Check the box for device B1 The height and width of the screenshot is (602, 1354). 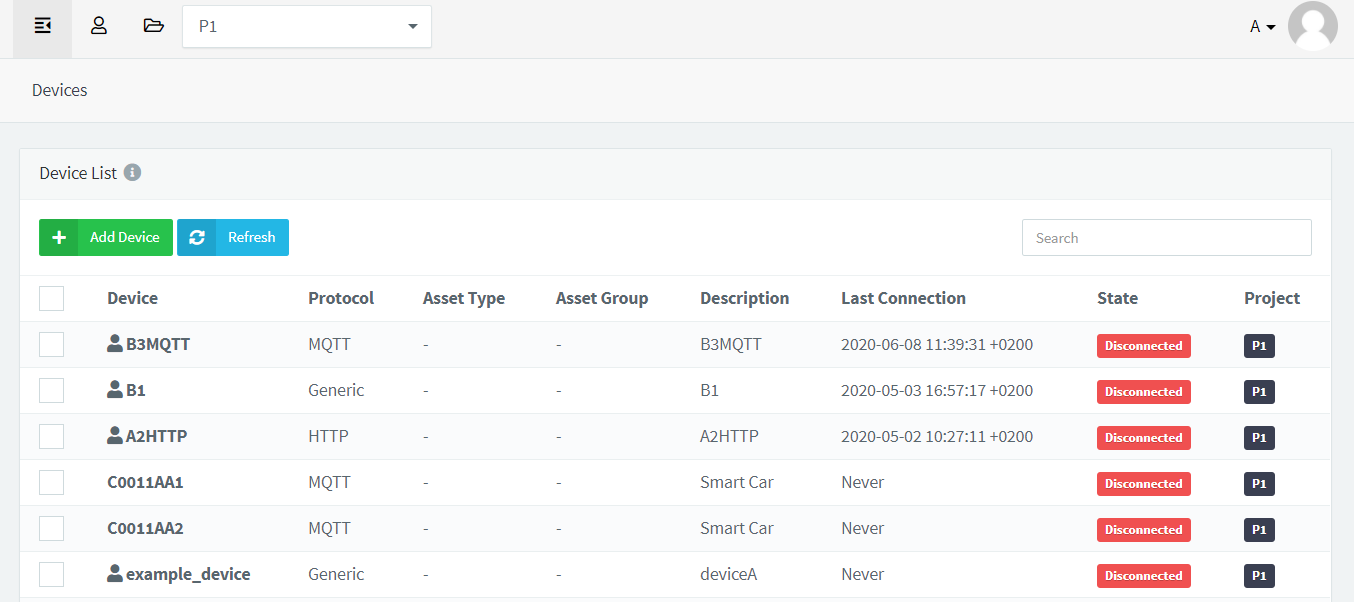coord(51,390)
